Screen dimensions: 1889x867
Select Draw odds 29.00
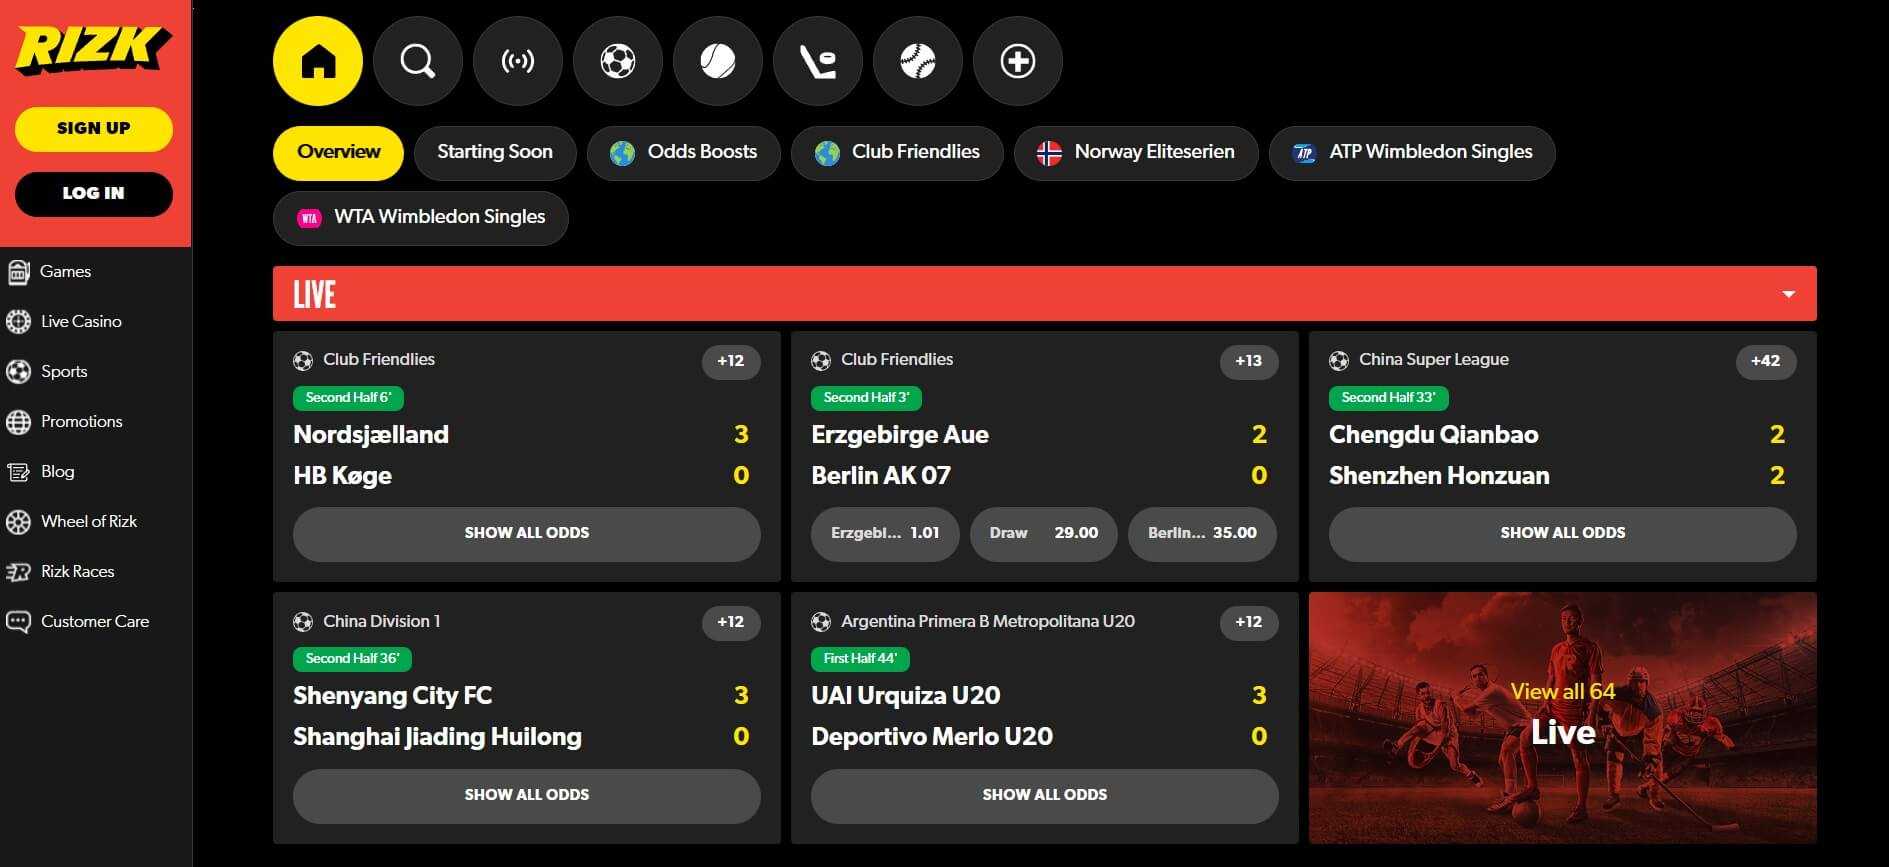coord(1044,533)
